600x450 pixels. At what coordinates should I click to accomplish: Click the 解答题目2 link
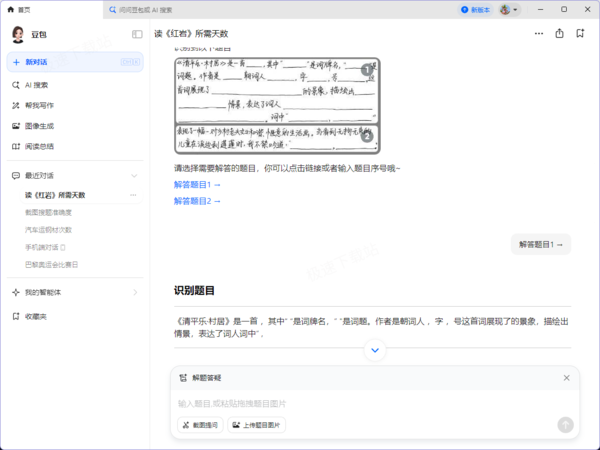point(197,201)
